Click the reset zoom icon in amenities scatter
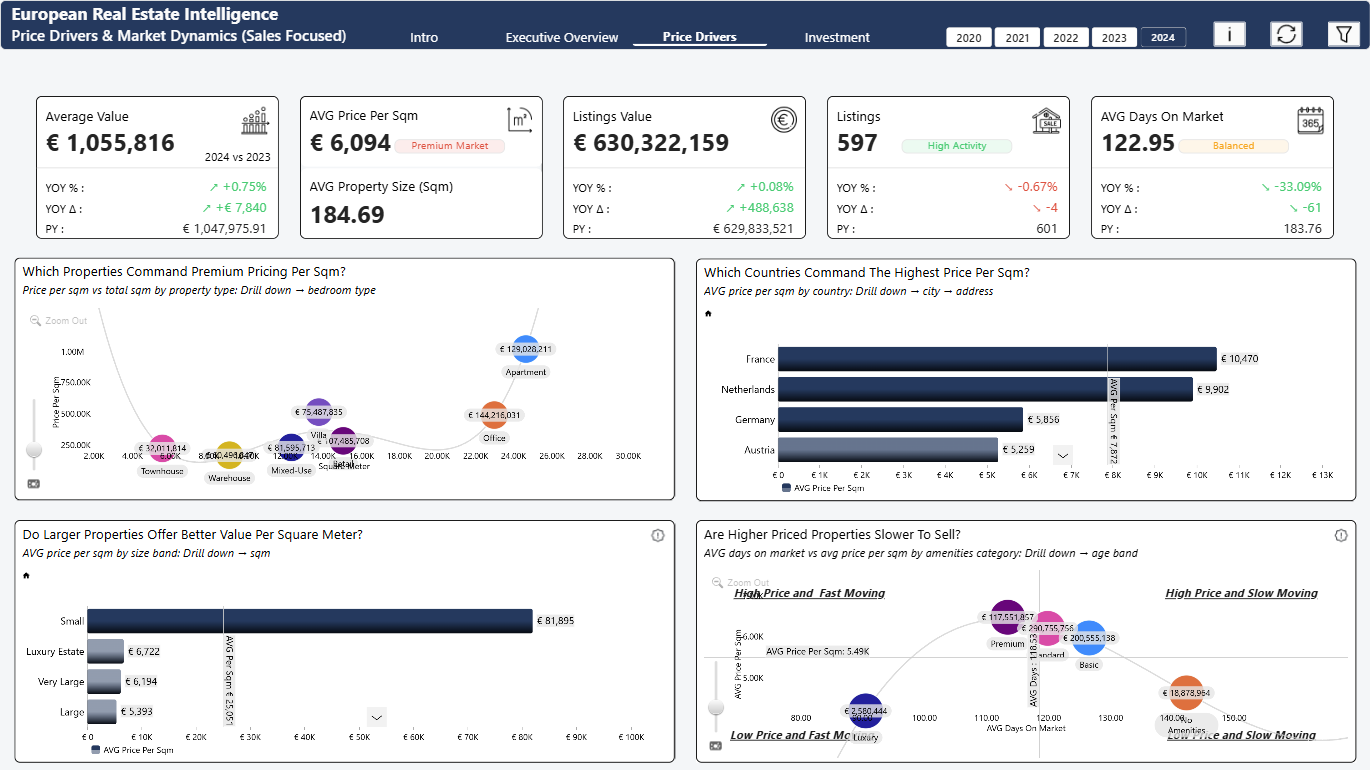1370x770 pixels. coord(715,745)
